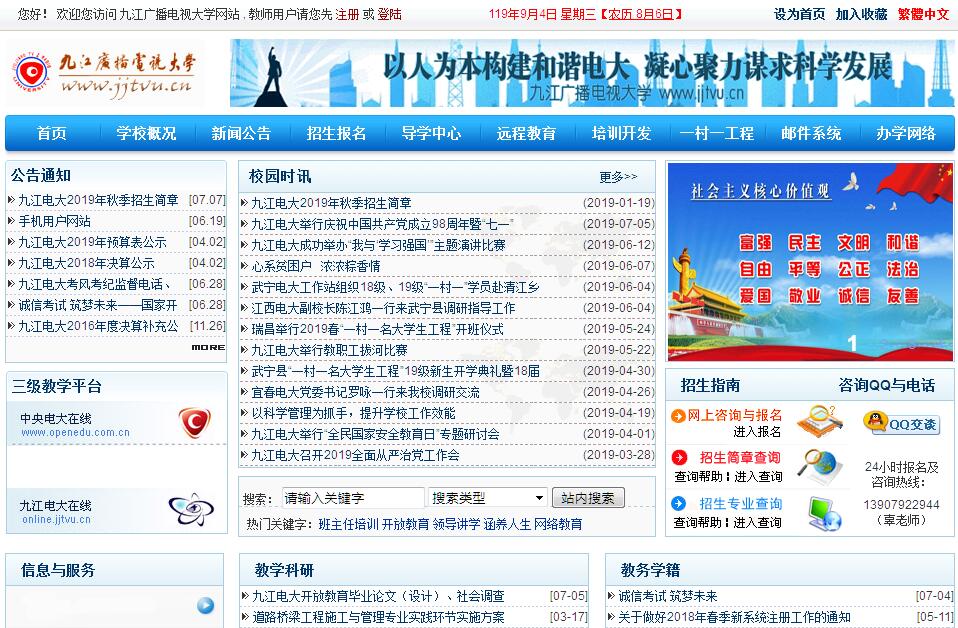Click the globe magnifier icon beside 招生简章查询
Image resolution: width=958 pixels, height=628 pixels.
820,467
